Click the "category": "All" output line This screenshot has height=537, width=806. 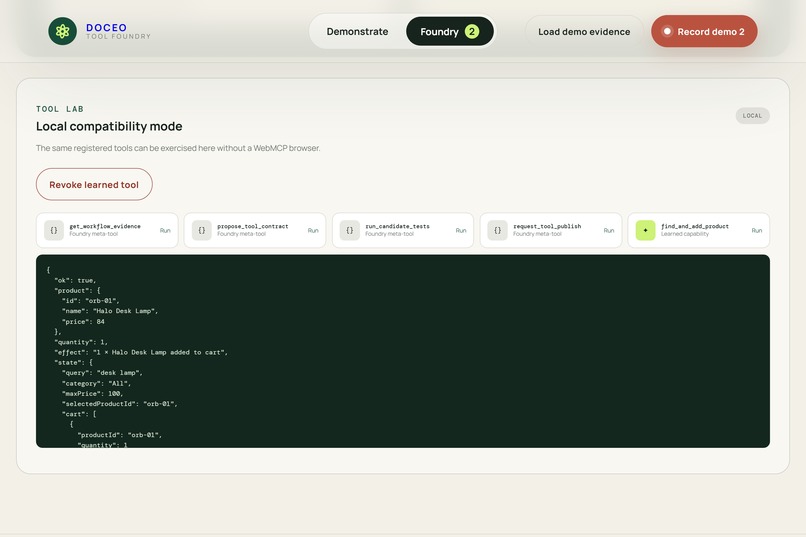pos(97,383)
